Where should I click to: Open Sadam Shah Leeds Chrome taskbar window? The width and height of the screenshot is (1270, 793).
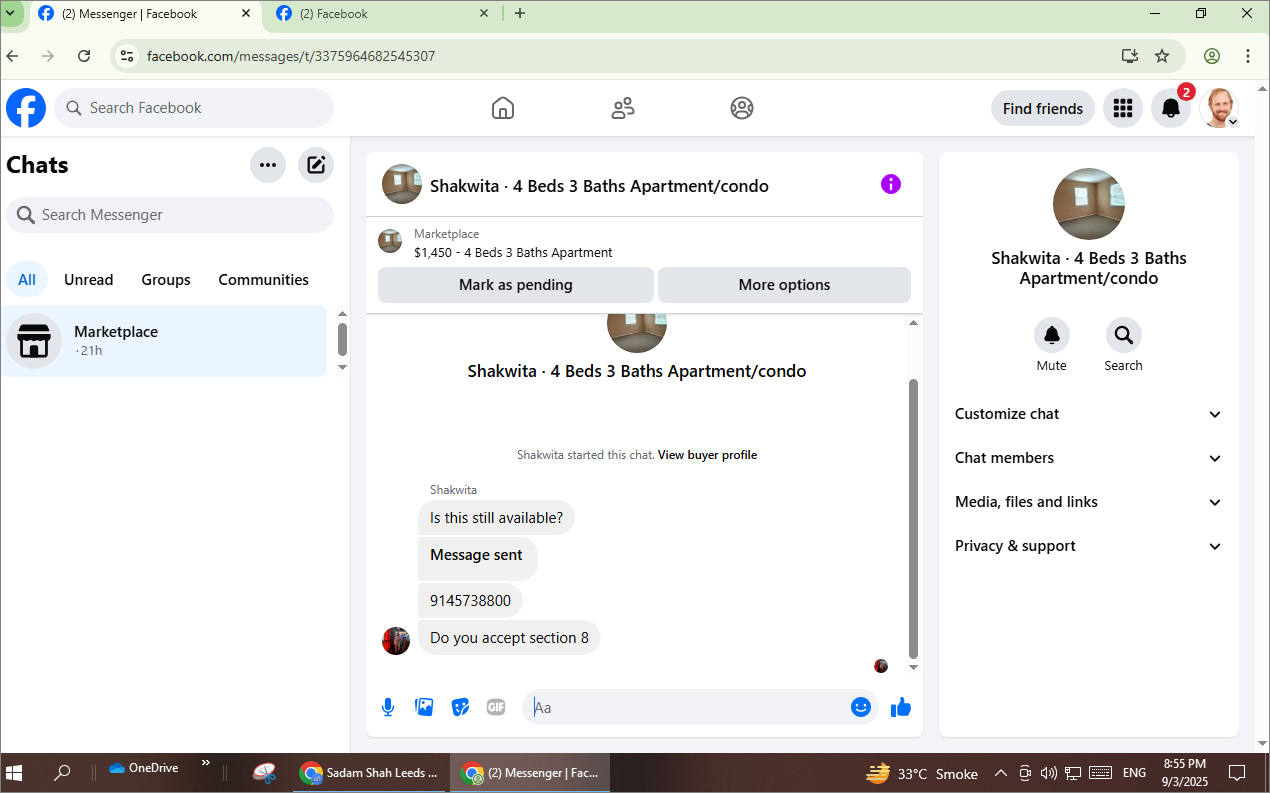[371, 773]
